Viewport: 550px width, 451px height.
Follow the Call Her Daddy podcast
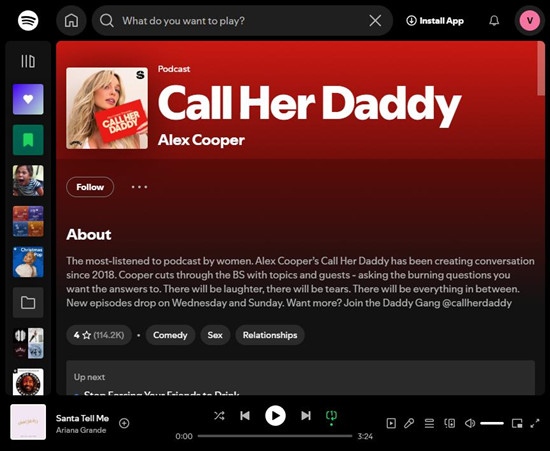click(x=90, y=187)
